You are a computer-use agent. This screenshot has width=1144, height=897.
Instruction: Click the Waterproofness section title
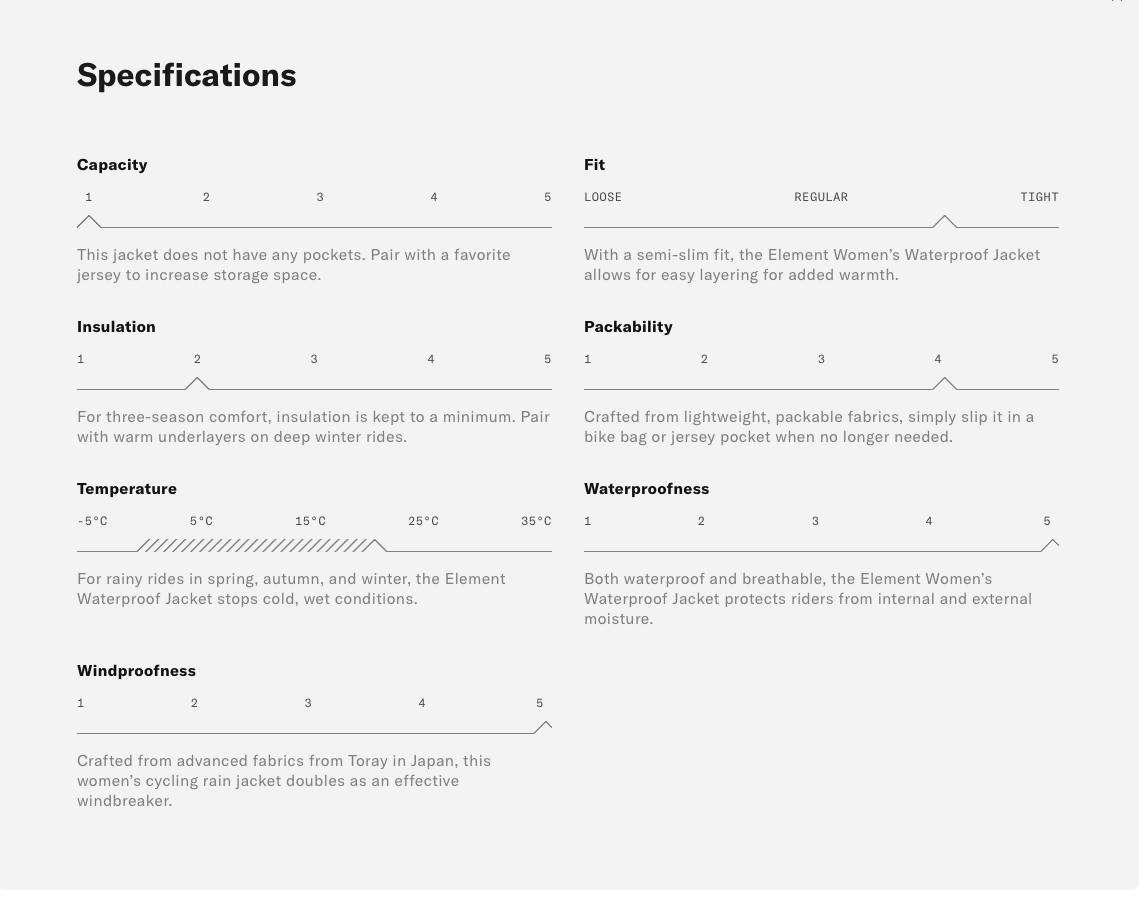click(646, 488)
